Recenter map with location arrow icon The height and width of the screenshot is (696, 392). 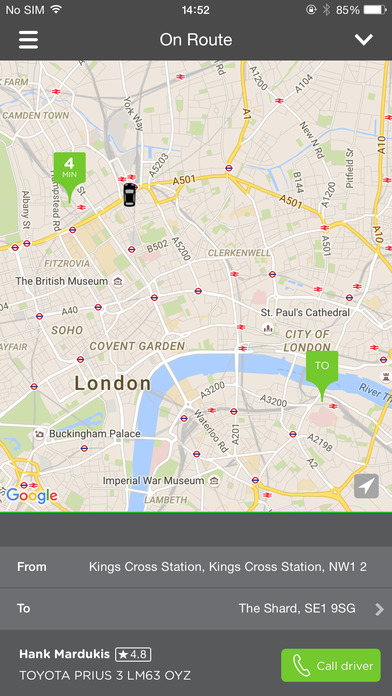(x=366, y=486)
